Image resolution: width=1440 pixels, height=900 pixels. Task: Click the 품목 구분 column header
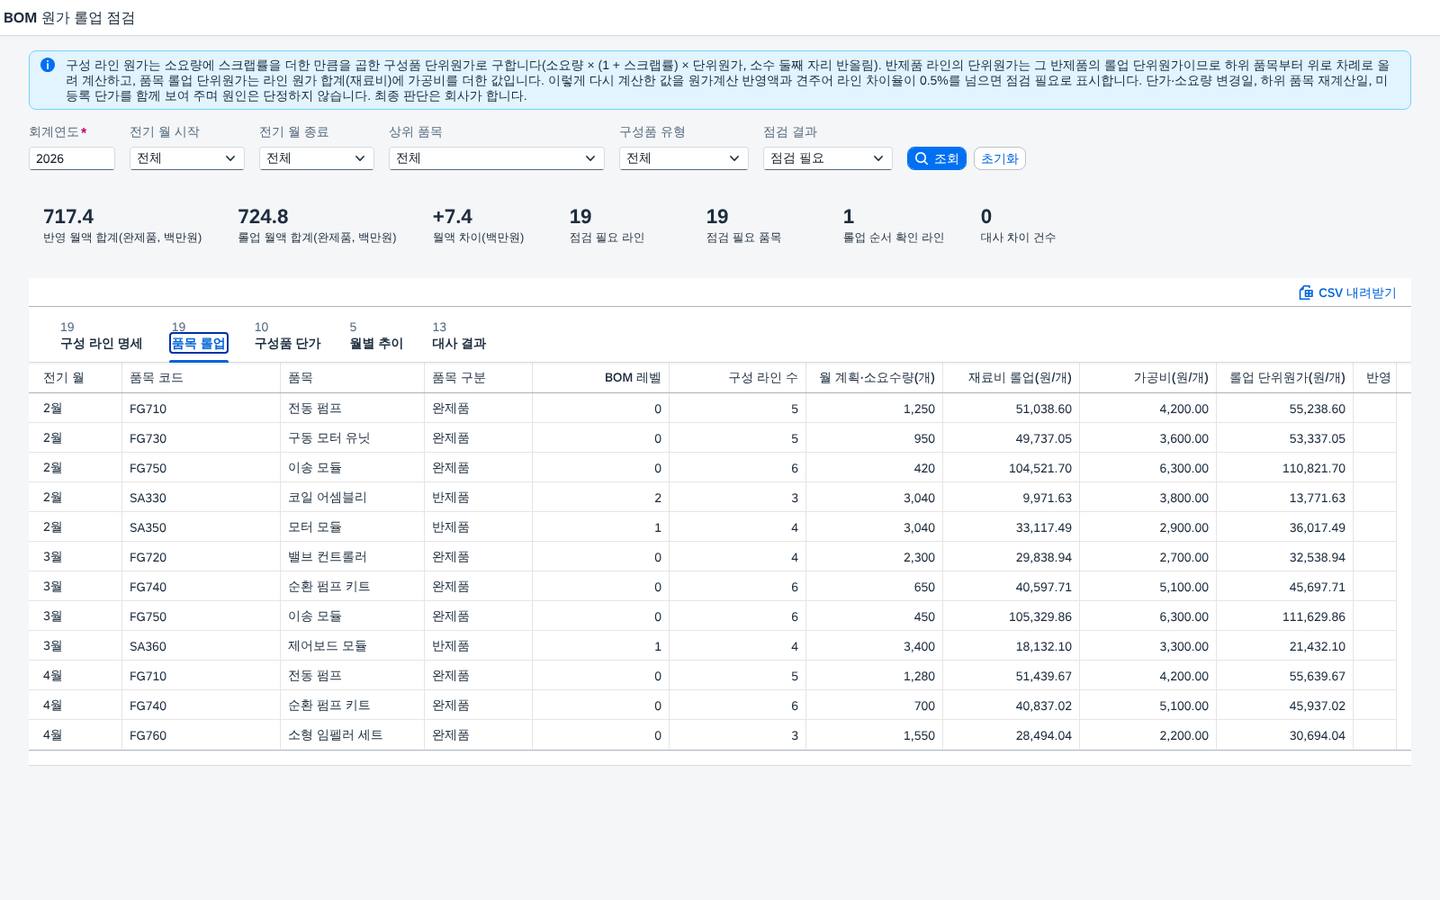(478, 378)
